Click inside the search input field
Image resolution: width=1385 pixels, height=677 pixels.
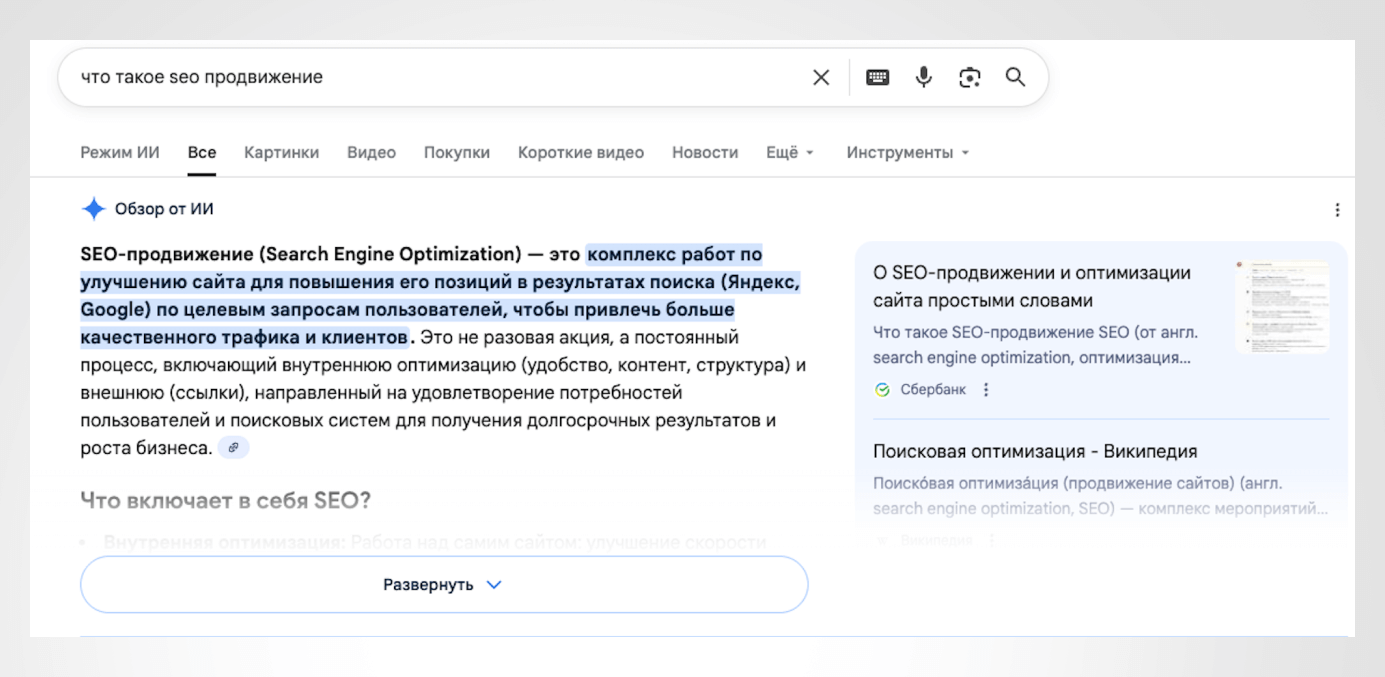(400, 76)
